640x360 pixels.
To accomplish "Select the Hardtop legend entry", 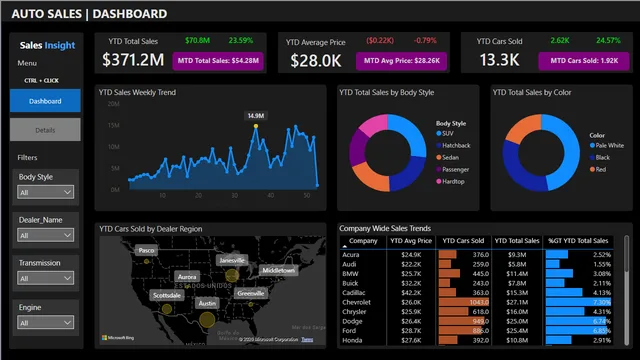I will pyautogui.click(x=450, y=181).
